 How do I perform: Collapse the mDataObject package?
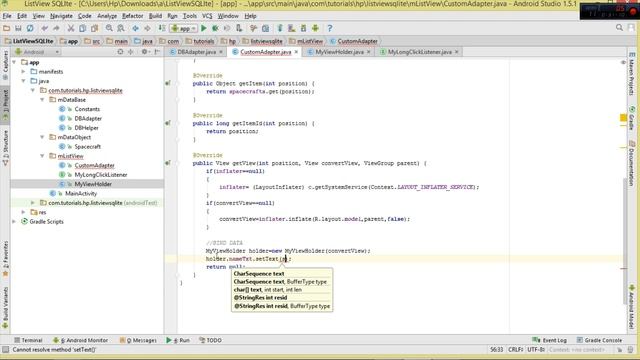click(x=42, y=137)
